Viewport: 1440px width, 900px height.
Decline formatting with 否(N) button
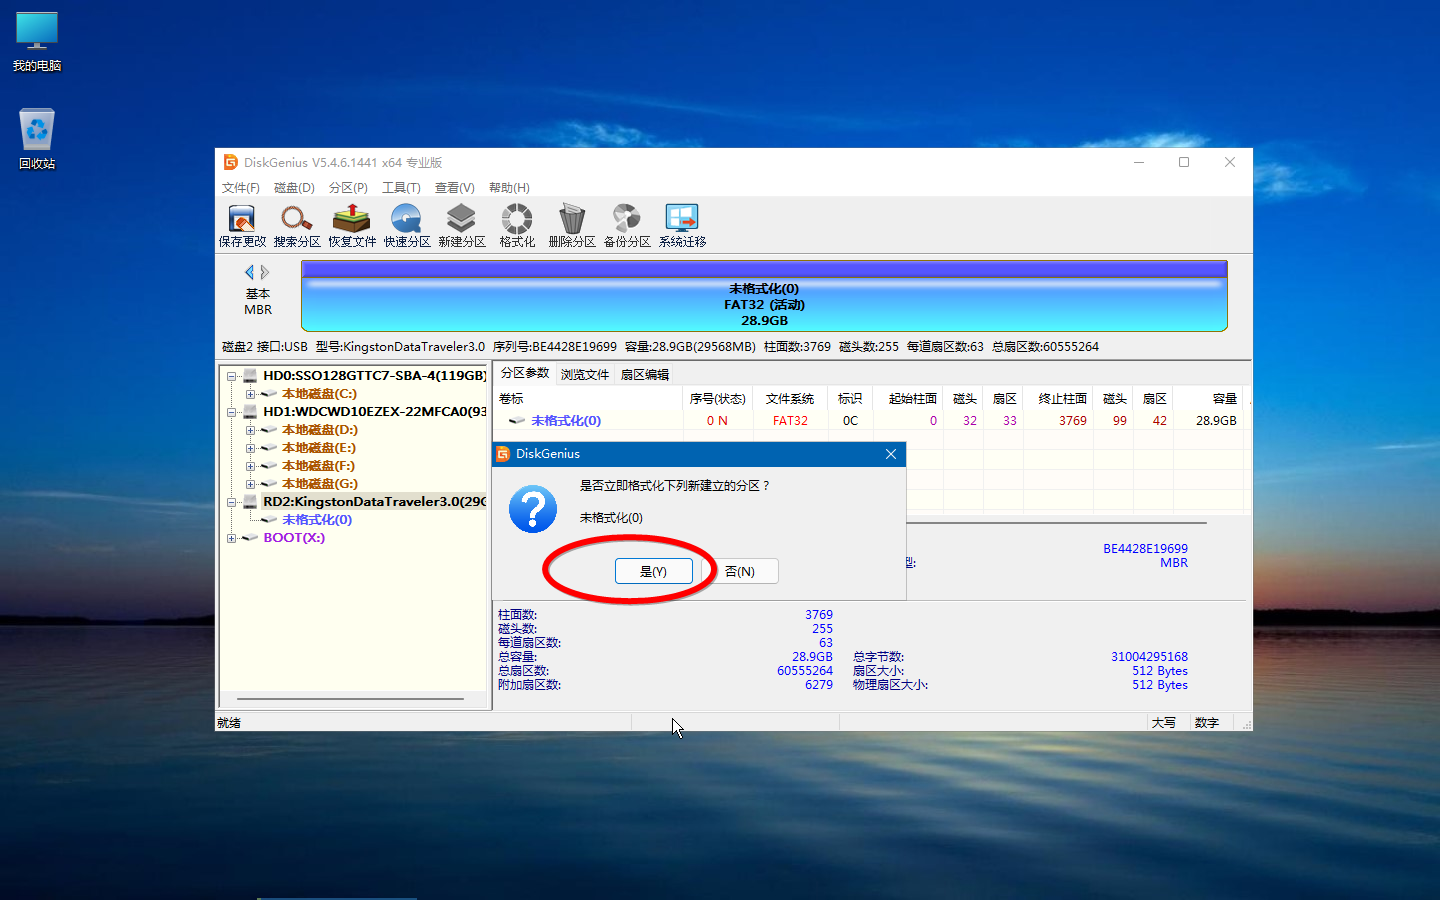(x=740, y=571)
